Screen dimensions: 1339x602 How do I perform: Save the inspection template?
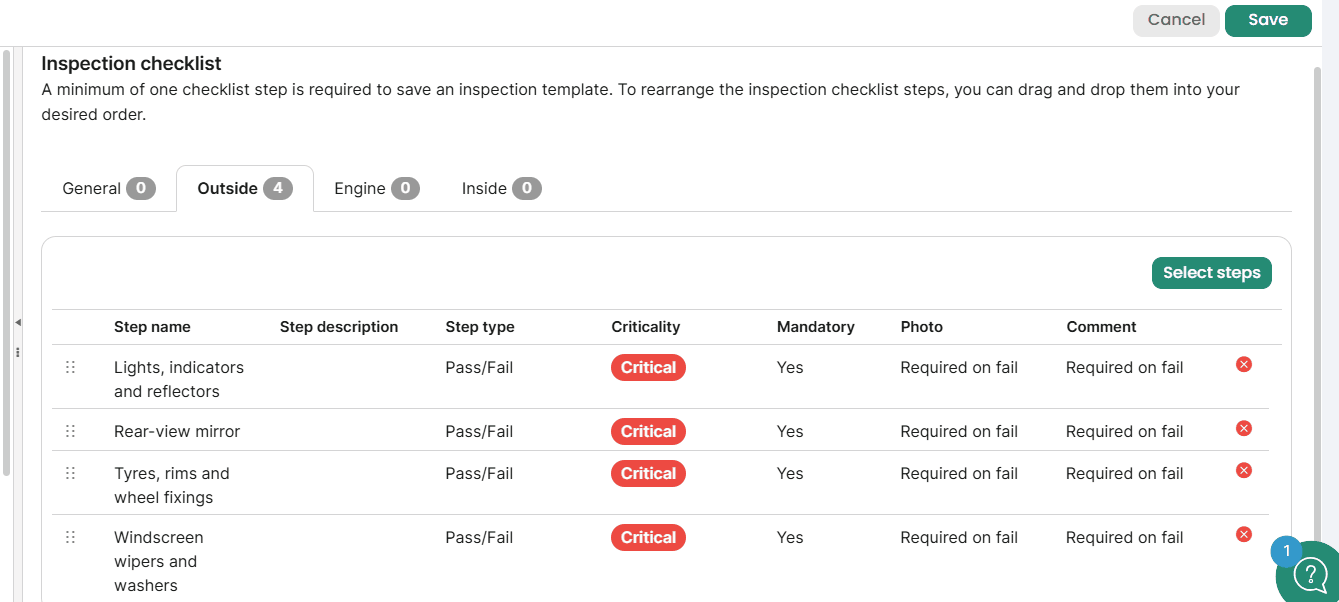(1268, 20)
